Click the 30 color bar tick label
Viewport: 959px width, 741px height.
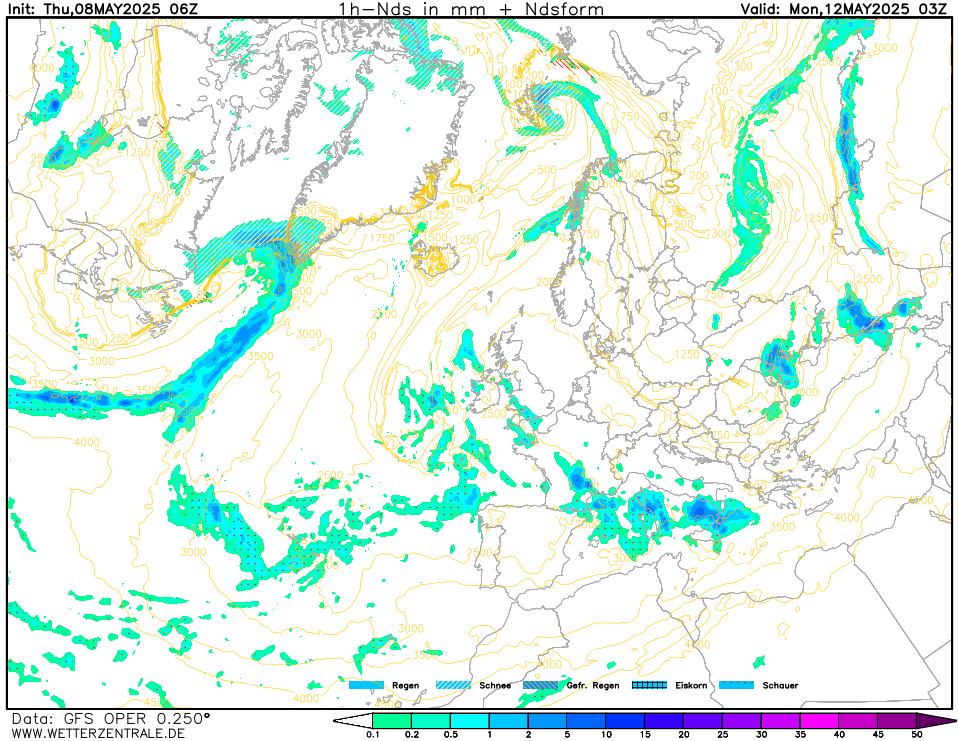(761, 734)
